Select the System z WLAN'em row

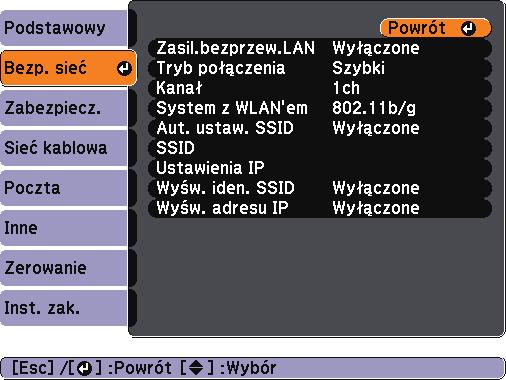(x=320, y=108)
